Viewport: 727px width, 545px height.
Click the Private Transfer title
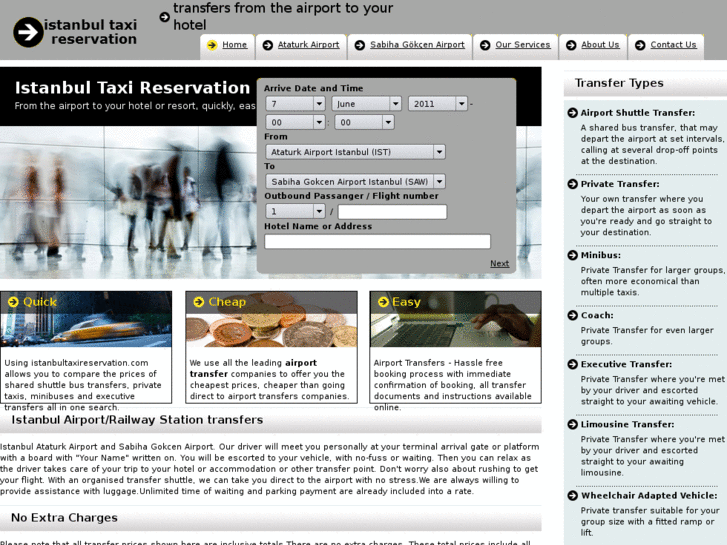tap(620, 184)
